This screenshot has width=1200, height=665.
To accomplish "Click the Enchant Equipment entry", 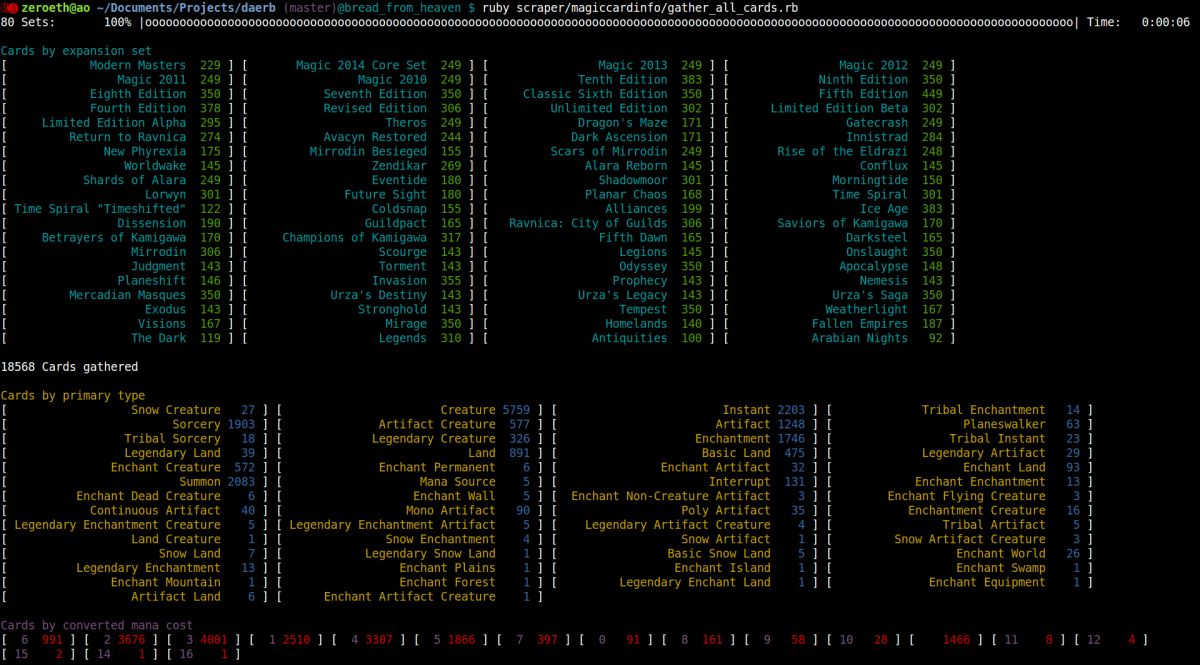I will coord(1005,582).
